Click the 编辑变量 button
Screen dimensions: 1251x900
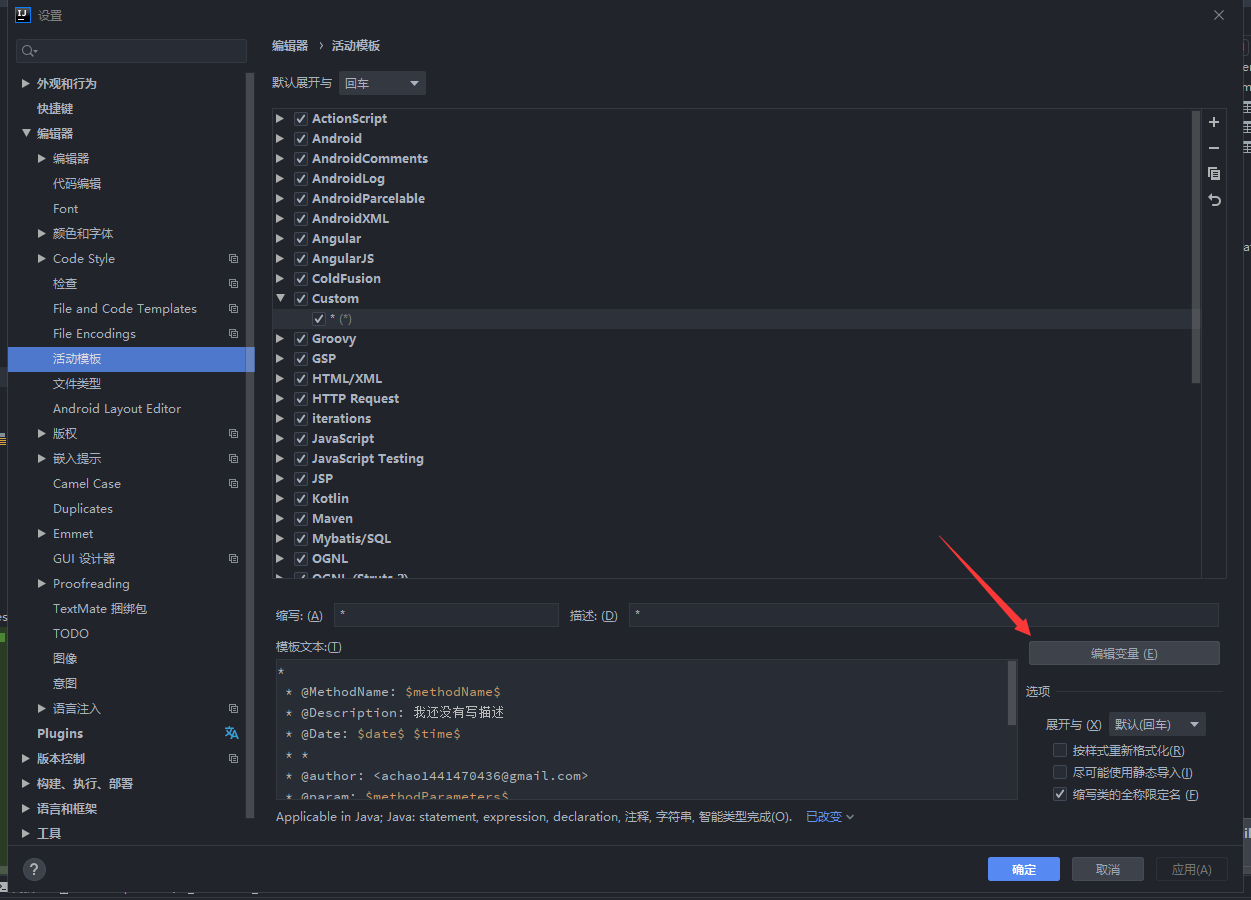(x=1123, y=653)
